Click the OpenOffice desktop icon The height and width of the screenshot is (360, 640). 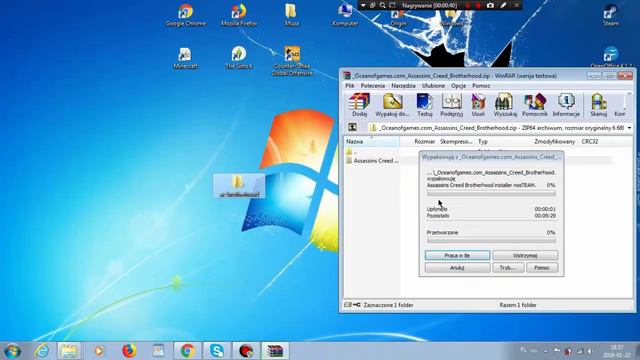[611, 57]
